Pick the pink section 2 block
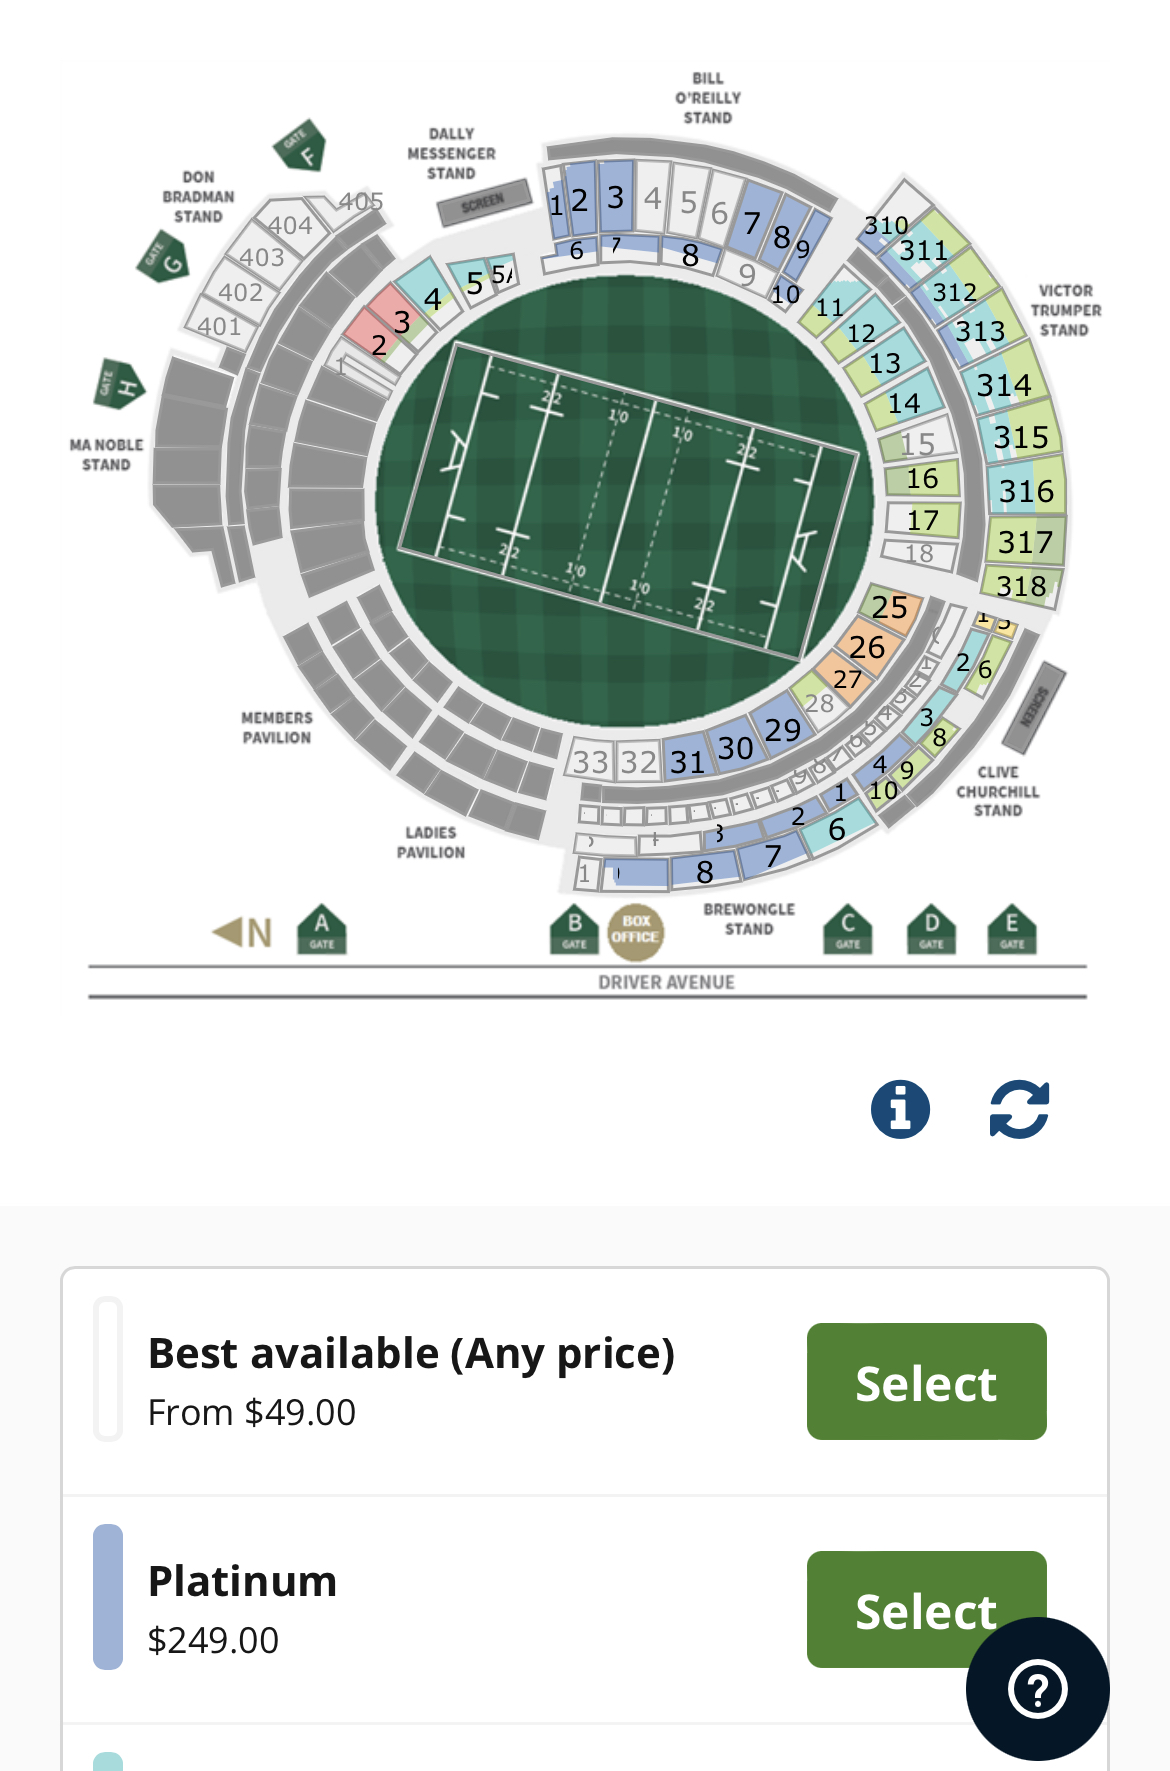1170x1771 pixels. click(378, 344)
